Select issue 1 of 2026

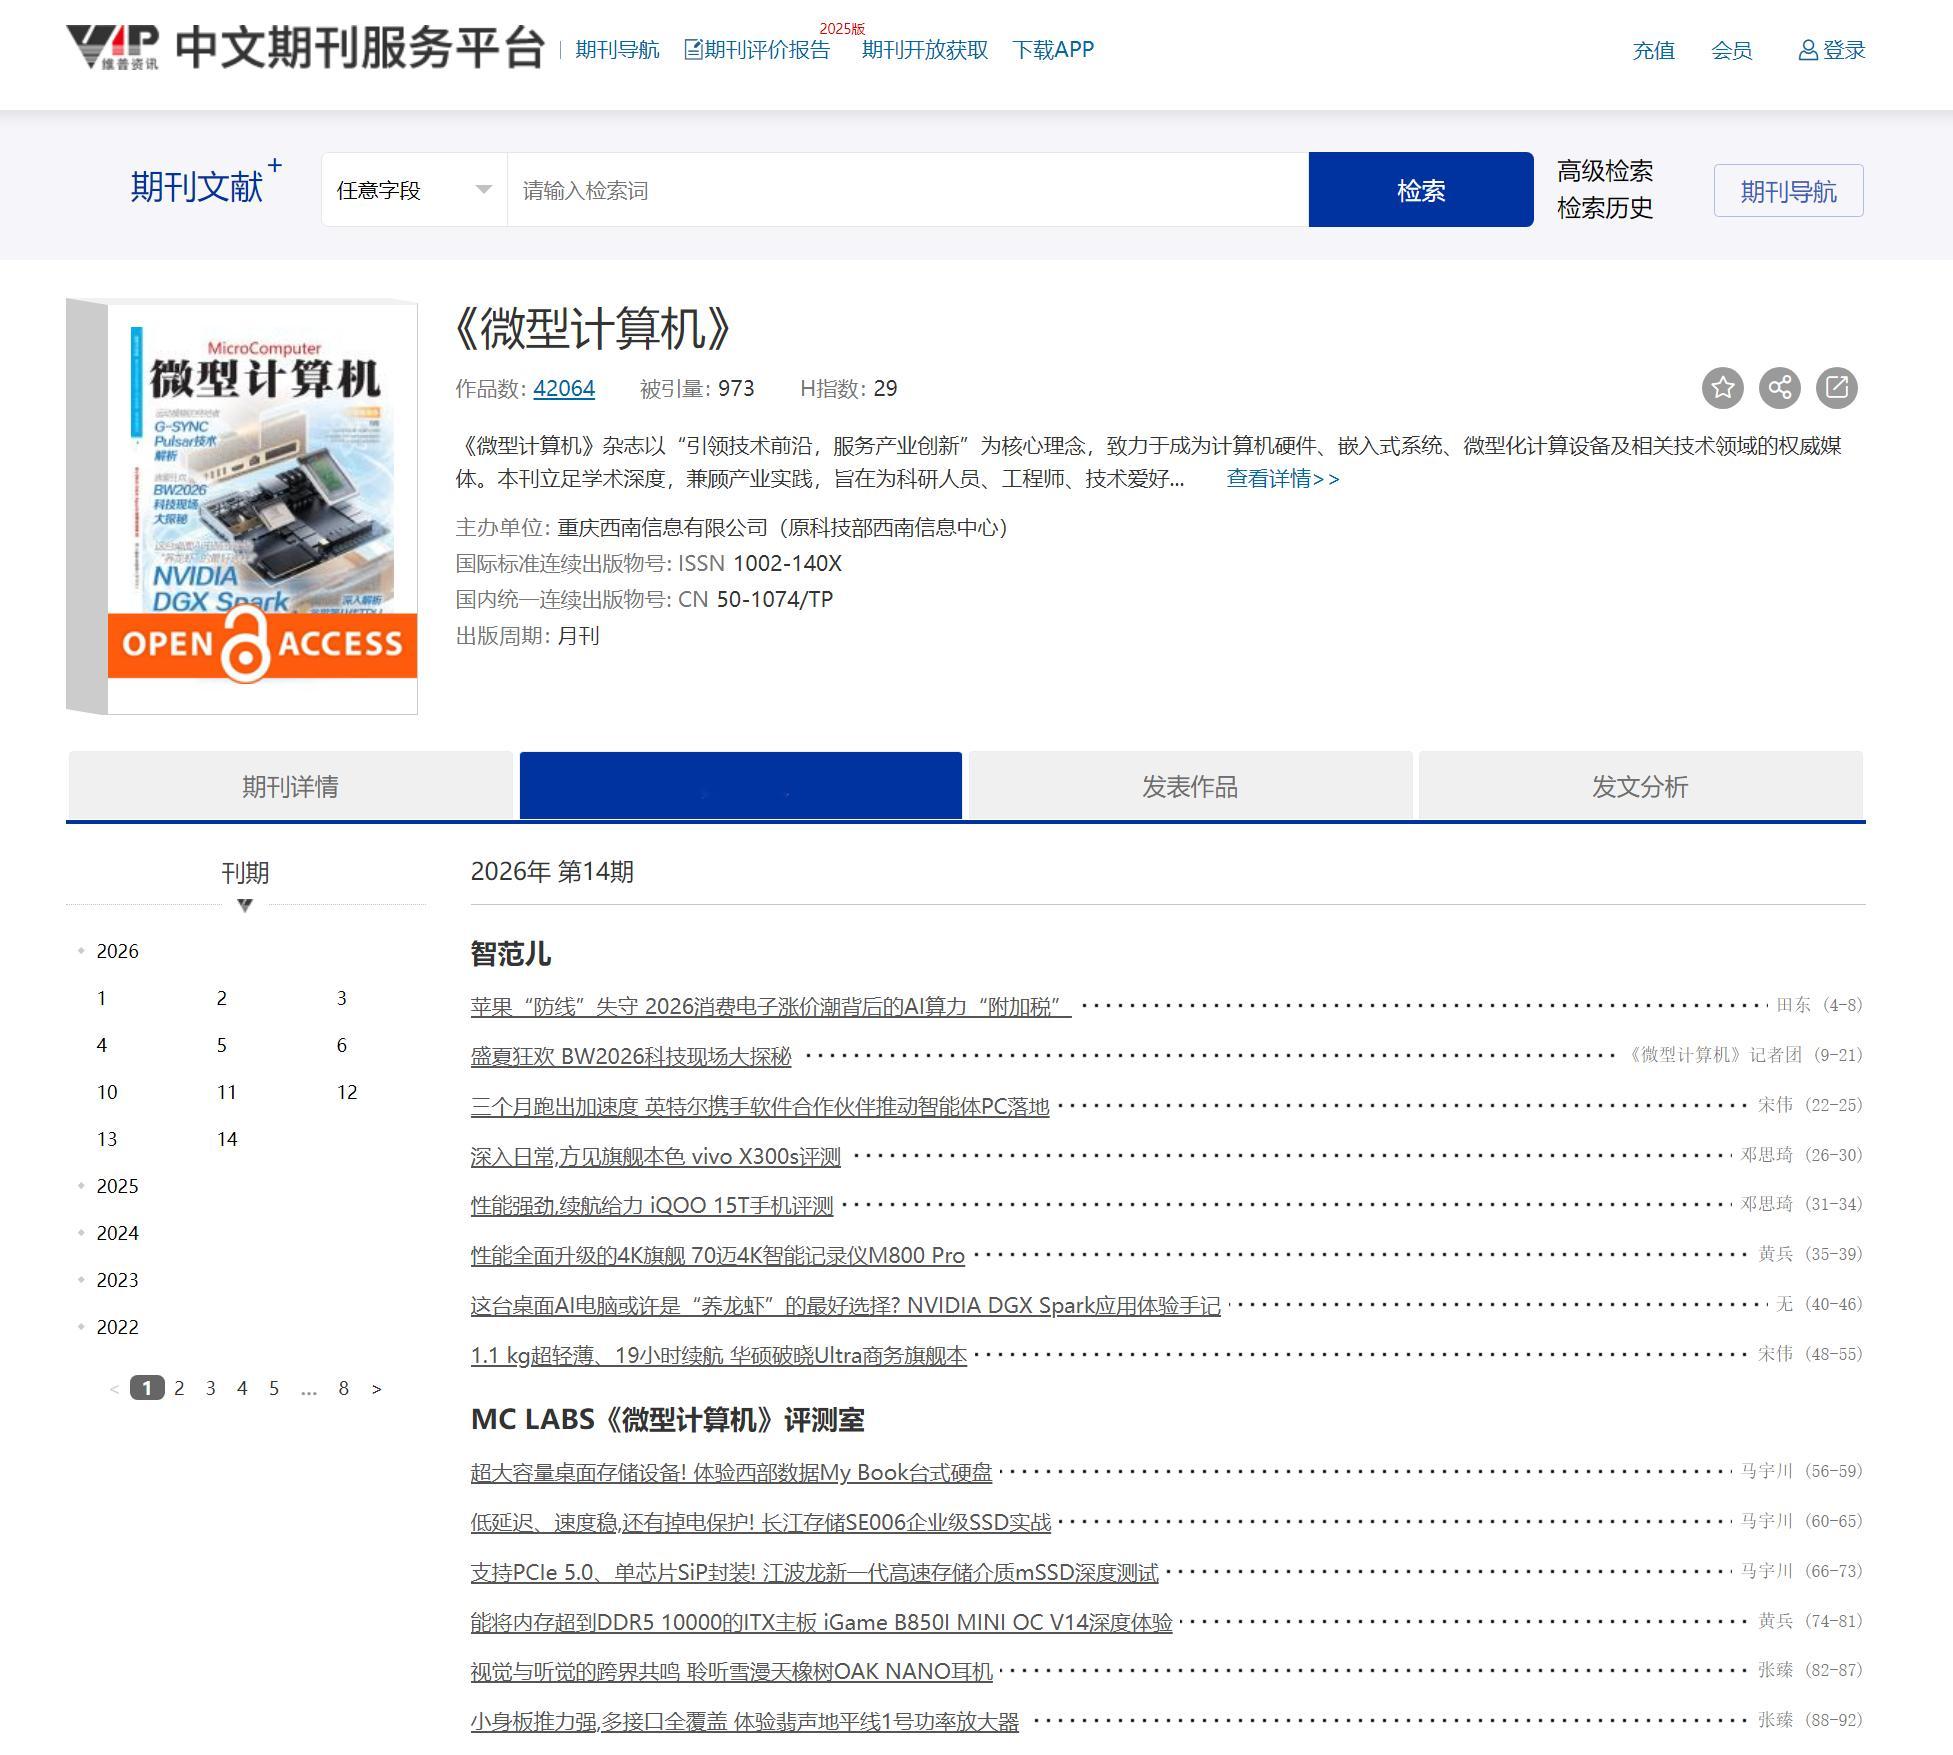tap(101, 998)
